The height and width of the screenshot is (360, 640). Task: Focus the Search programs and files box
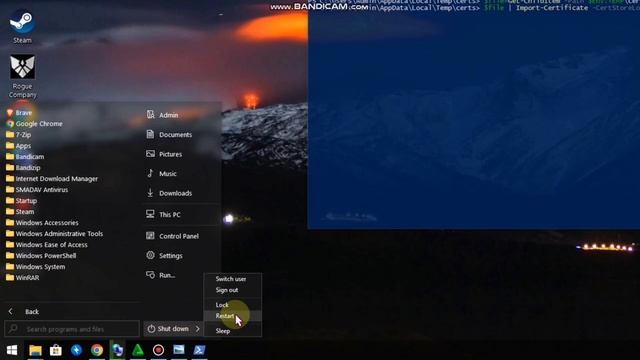pos(72,329)
